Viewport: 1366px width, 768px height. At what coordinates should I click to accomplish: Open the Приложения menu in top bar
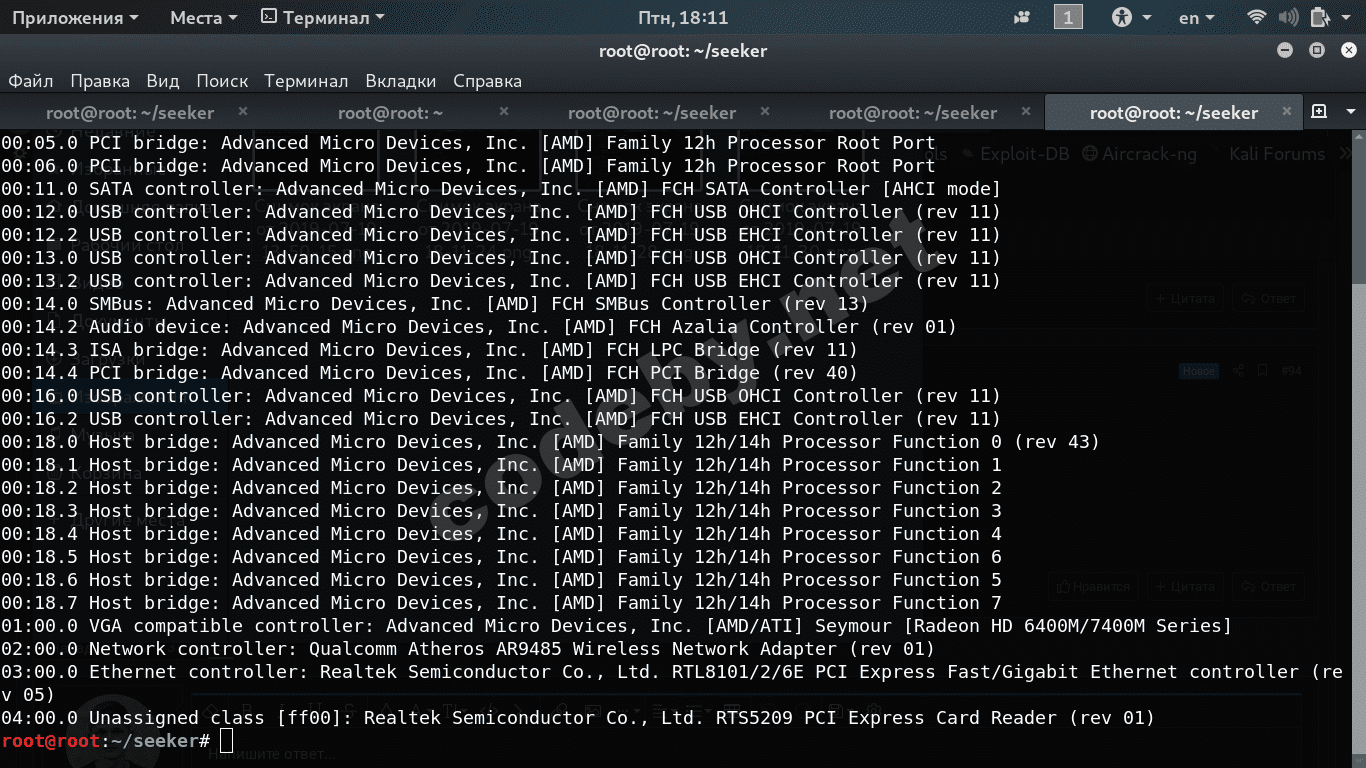75,18
